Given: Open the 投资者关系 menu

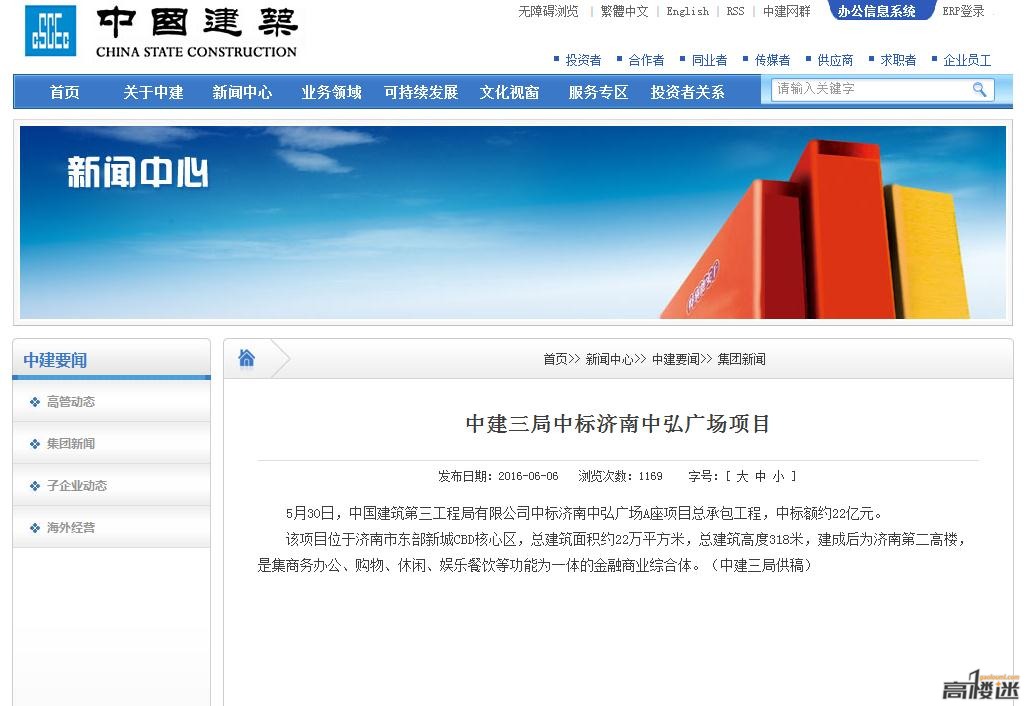Looking at the screenshot, I should pyautogui.click(x=687, y=92).
